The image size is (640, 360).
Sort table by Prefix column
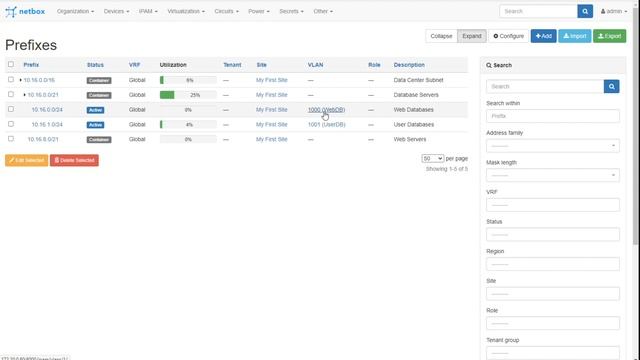coord(31,65)
